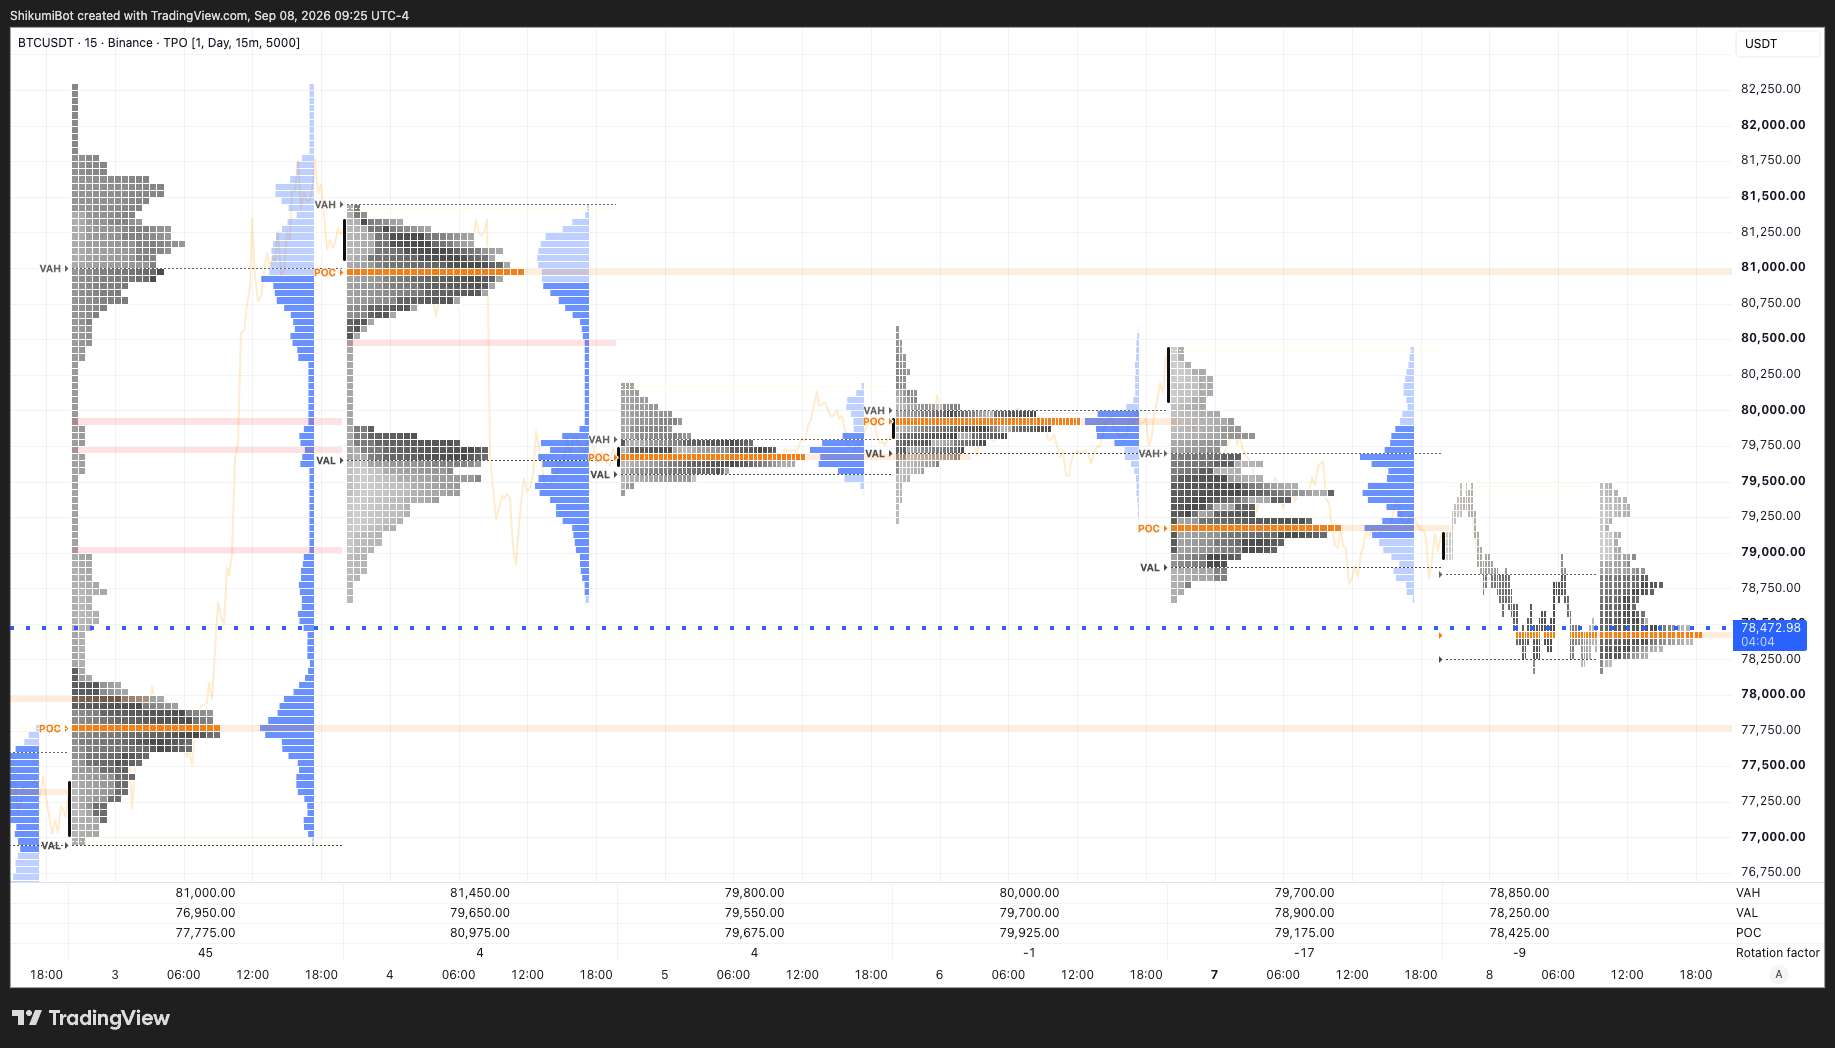Select the current price label 78,472.98
1835x1048 pixels.
[x=1770, y=634]
